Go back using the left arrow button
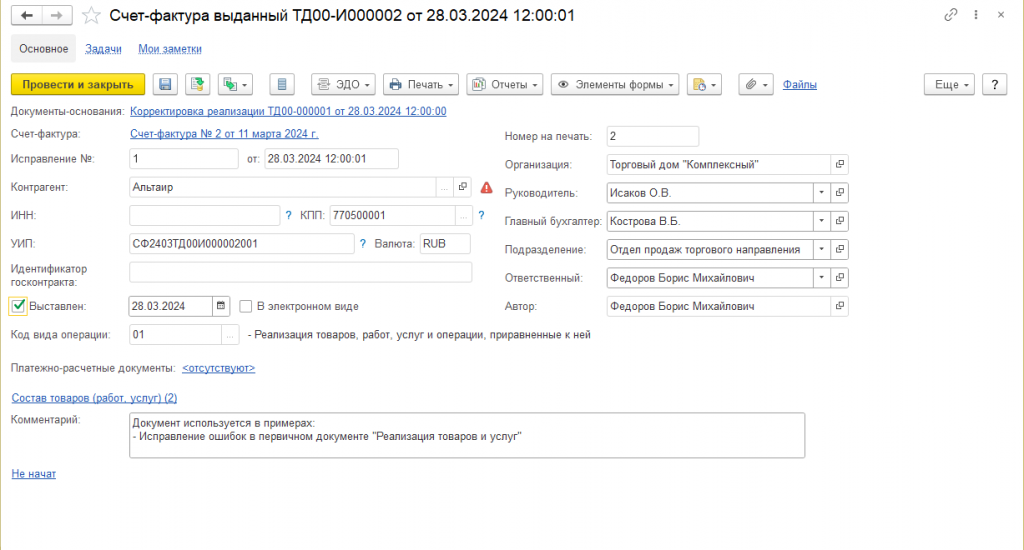1024x550 pixels. point(27,15)
